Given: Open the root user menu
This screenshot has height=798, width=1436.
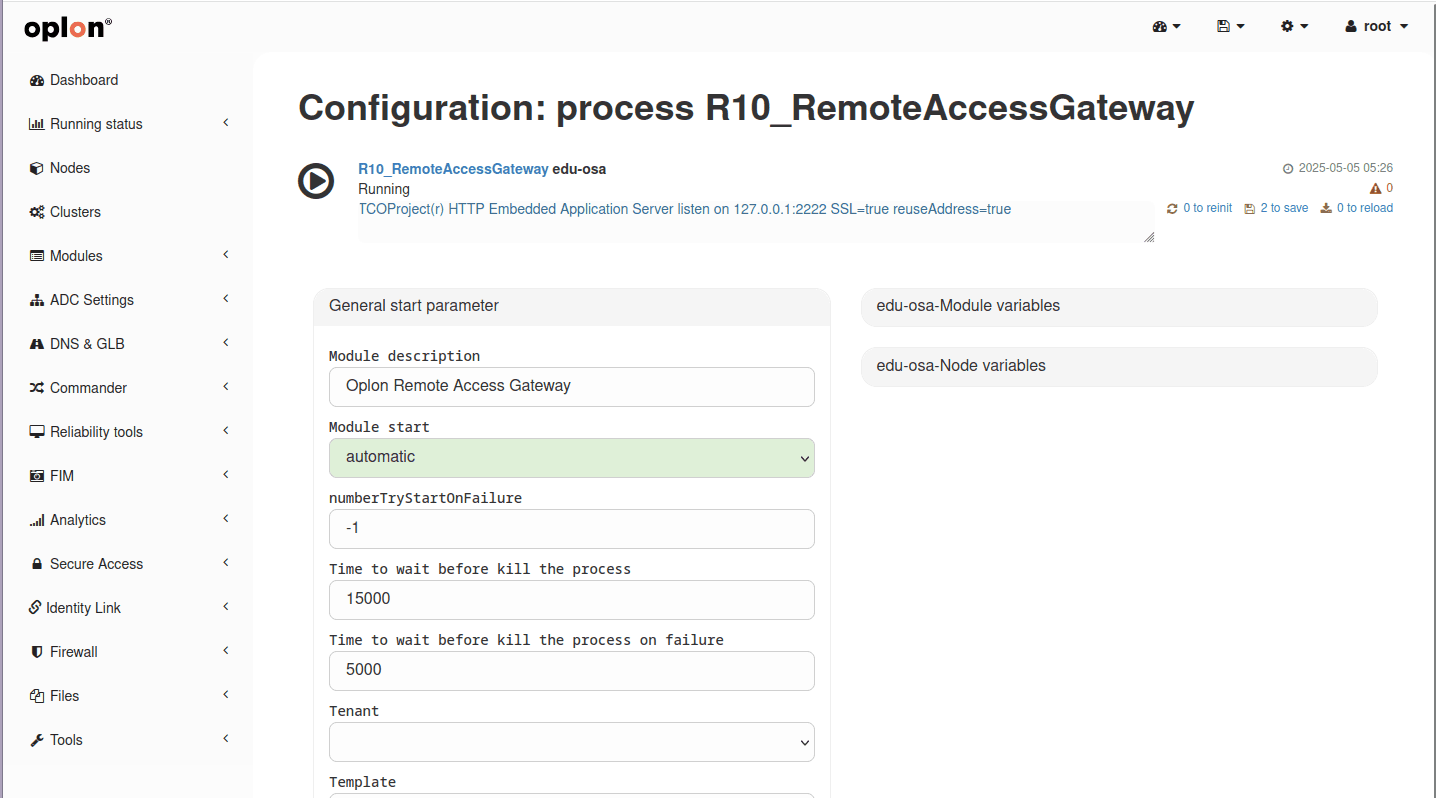Looking at the screenshot, I should [x=1377, y=27].
